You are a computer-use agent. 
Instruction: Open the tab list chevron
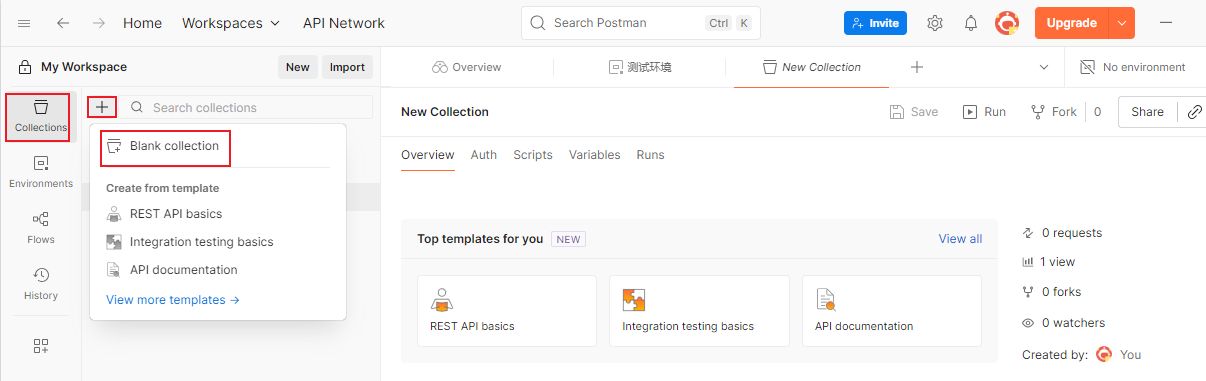pyautogui.click(x=1044, y=67)
